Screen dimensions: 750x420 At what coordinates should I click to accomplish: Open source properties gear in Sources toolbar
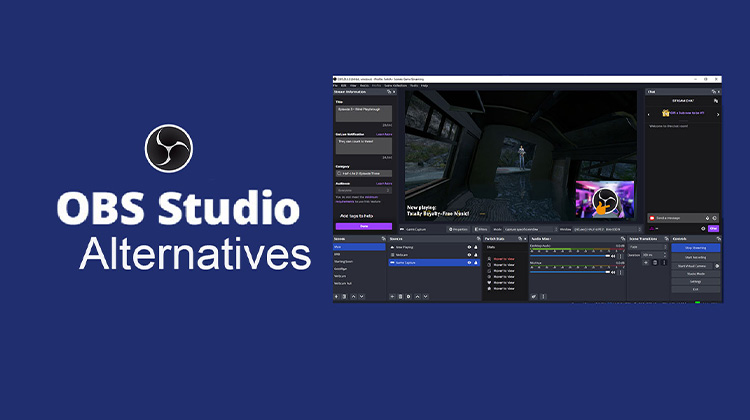[x=408, y=297]
